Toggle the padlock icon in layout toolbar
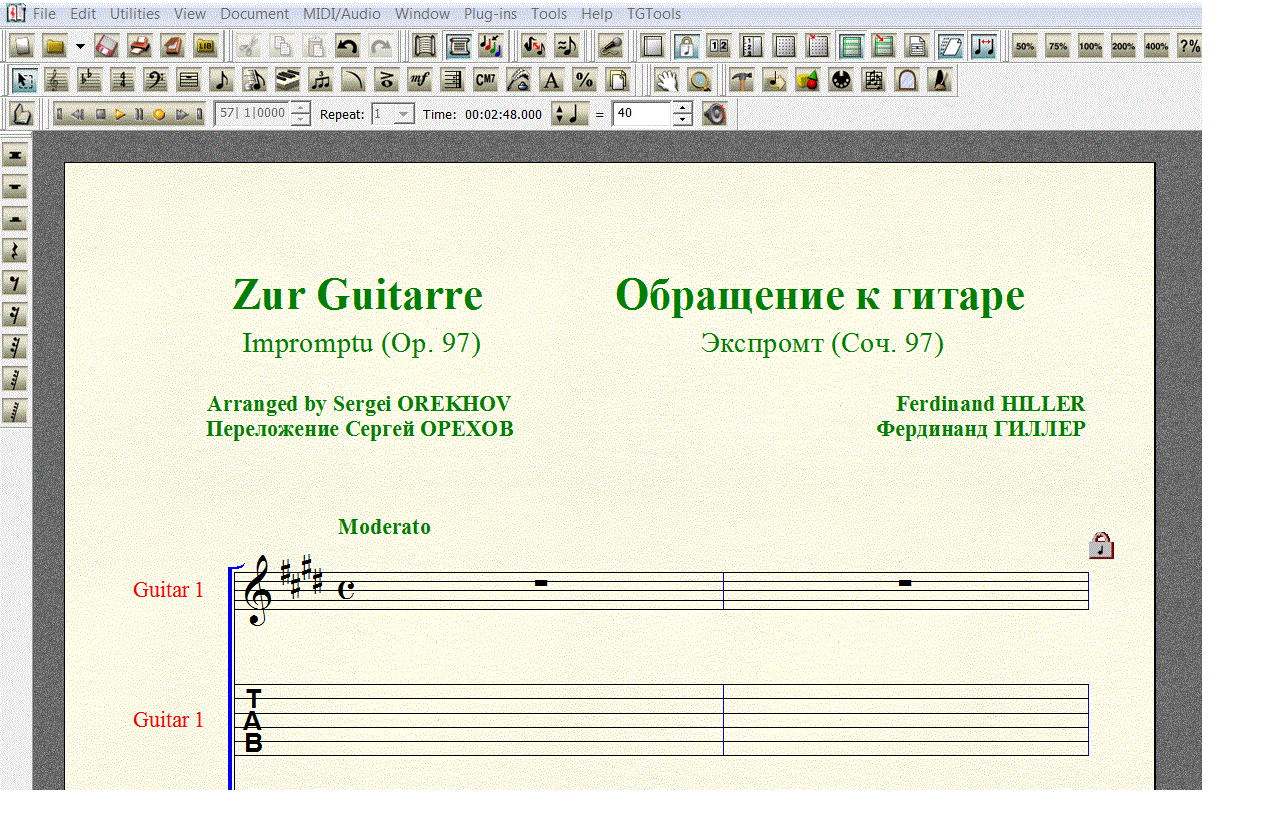 coord(686,46)
